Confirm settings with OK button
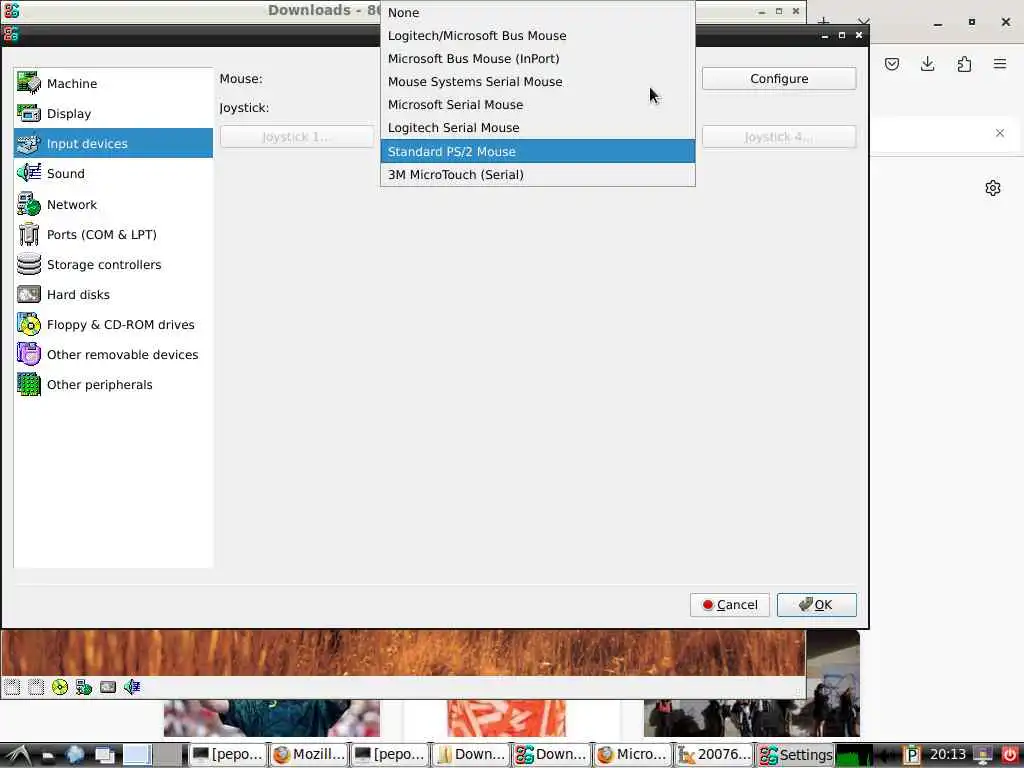The height and width of the screenshot is (768, 1024). click(x=816, y=605)
